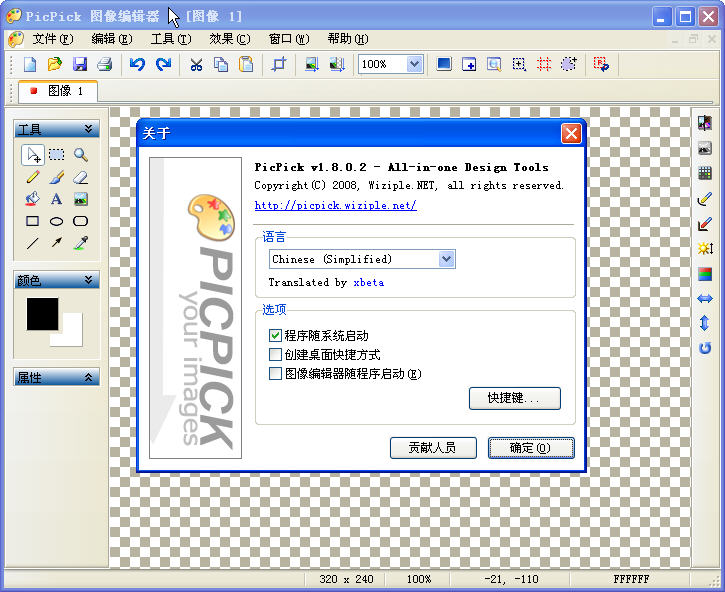The image size is (725, 592).
Task: Select the paint bucket fill tool
Action: pos(32,199)
